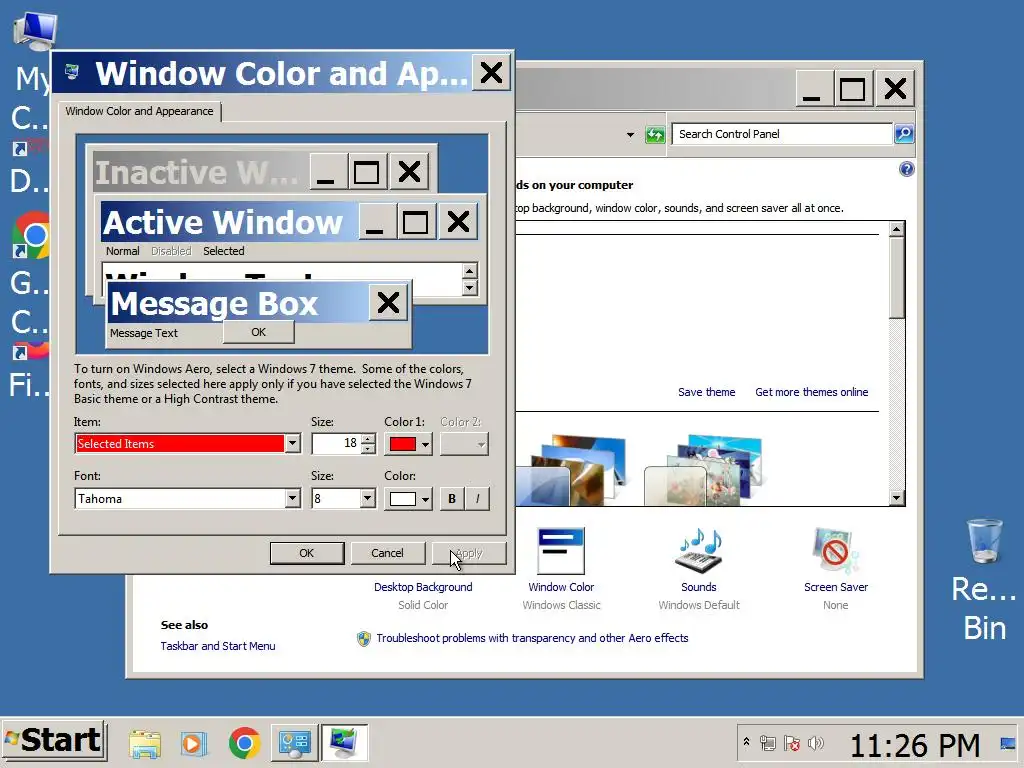Click the Show desktop button in the tray corner
Viewport: 1024px width, 768px height.
pos(1008,743)
